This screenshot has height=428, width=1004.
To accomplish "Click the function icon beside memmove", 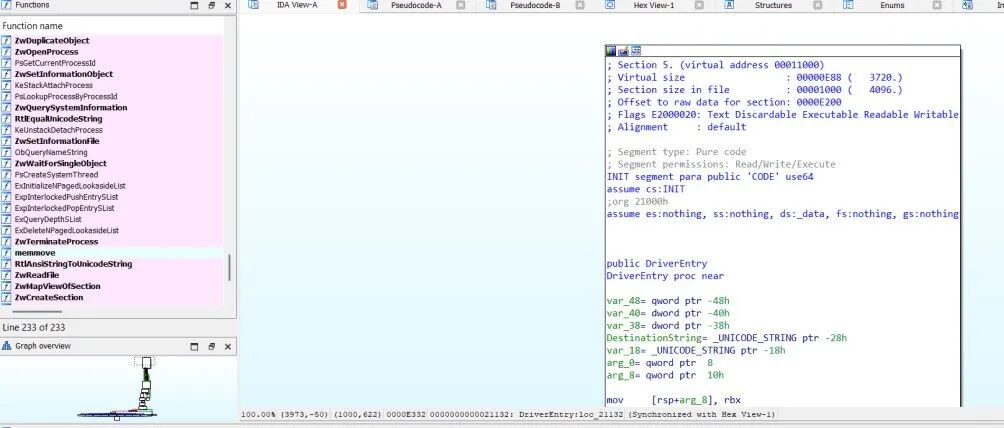I will [x=6, y=253].
